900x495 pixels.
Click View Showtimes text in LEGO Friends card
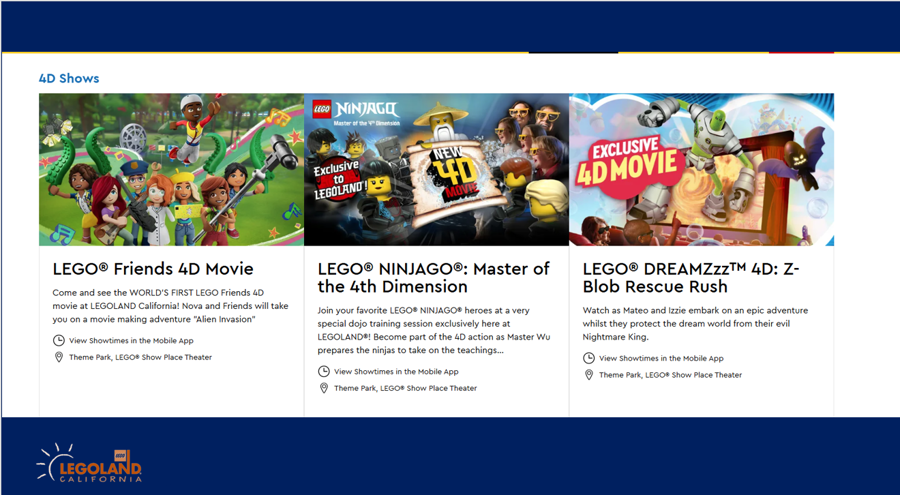131,341
